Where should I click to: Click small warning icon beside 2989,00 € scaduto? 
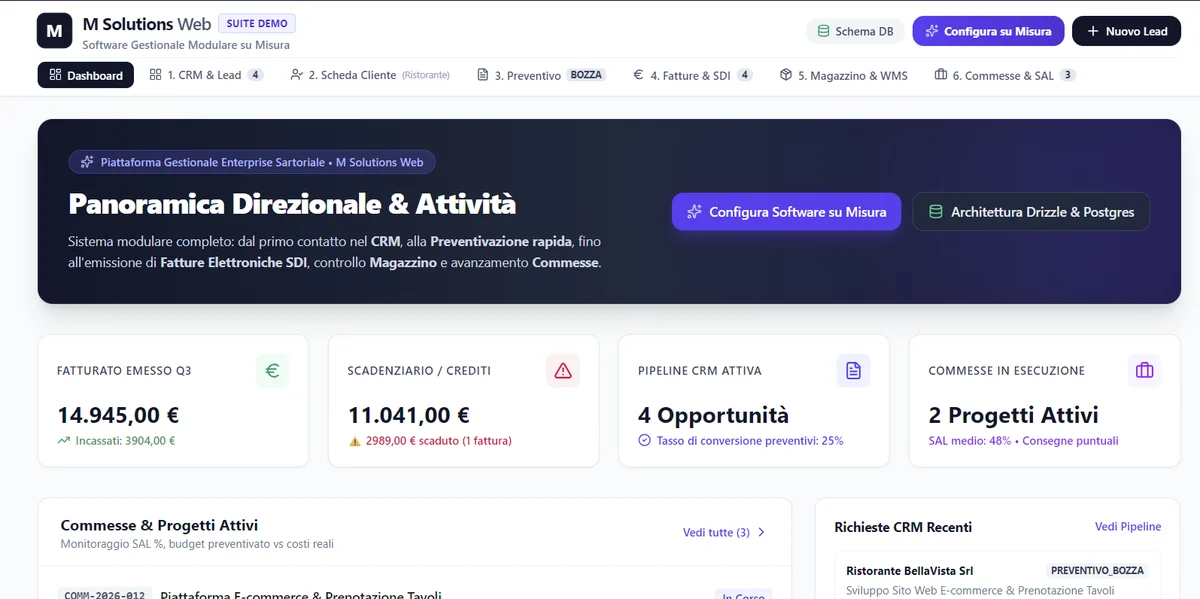coord(354,440)
